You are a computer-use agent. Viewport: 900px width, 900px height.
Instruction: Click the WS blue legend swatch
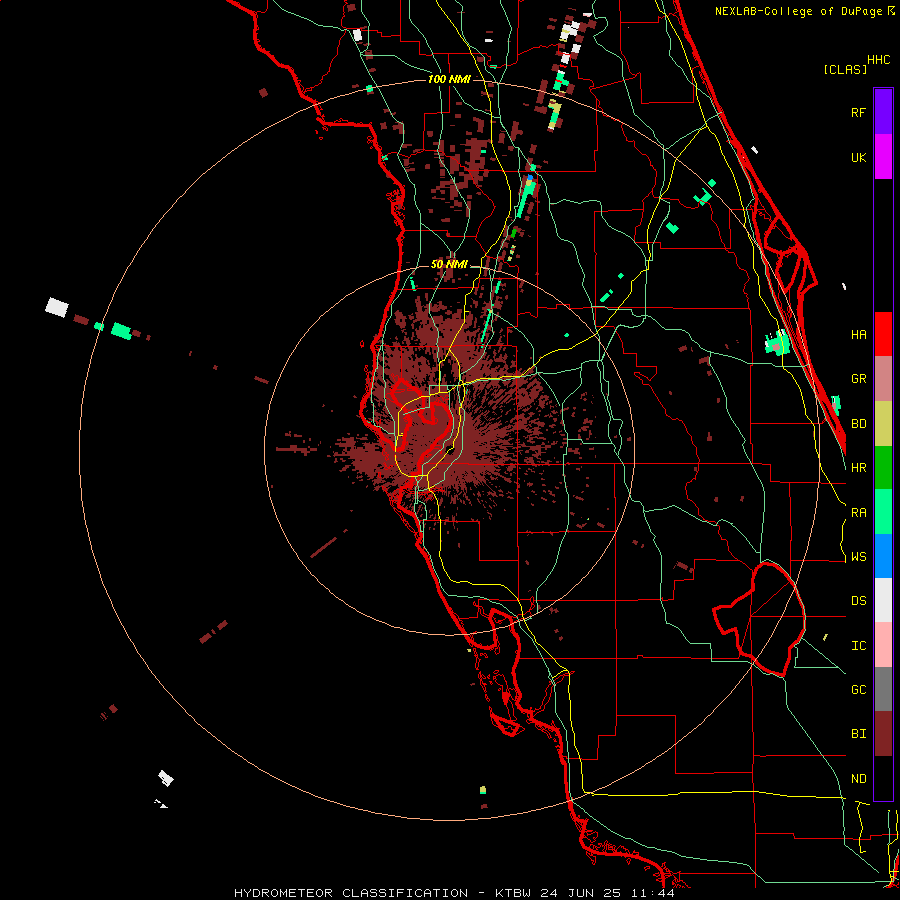click(x=883, y=556)
